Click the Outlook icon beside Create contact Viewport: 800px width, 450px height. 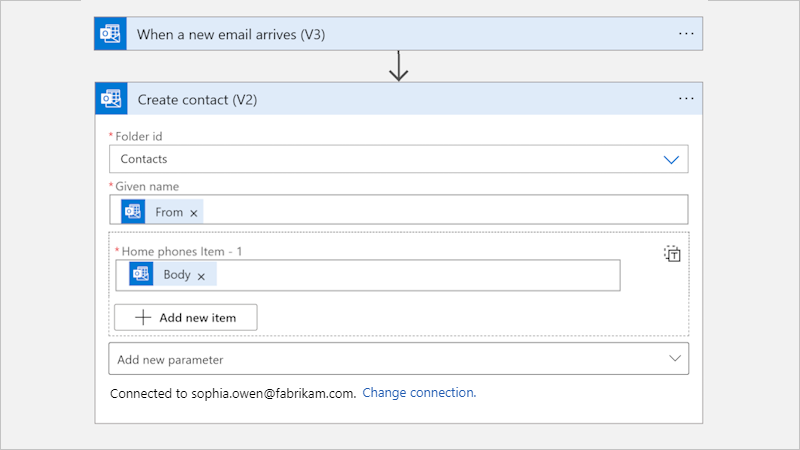click(x=110, y=99)
